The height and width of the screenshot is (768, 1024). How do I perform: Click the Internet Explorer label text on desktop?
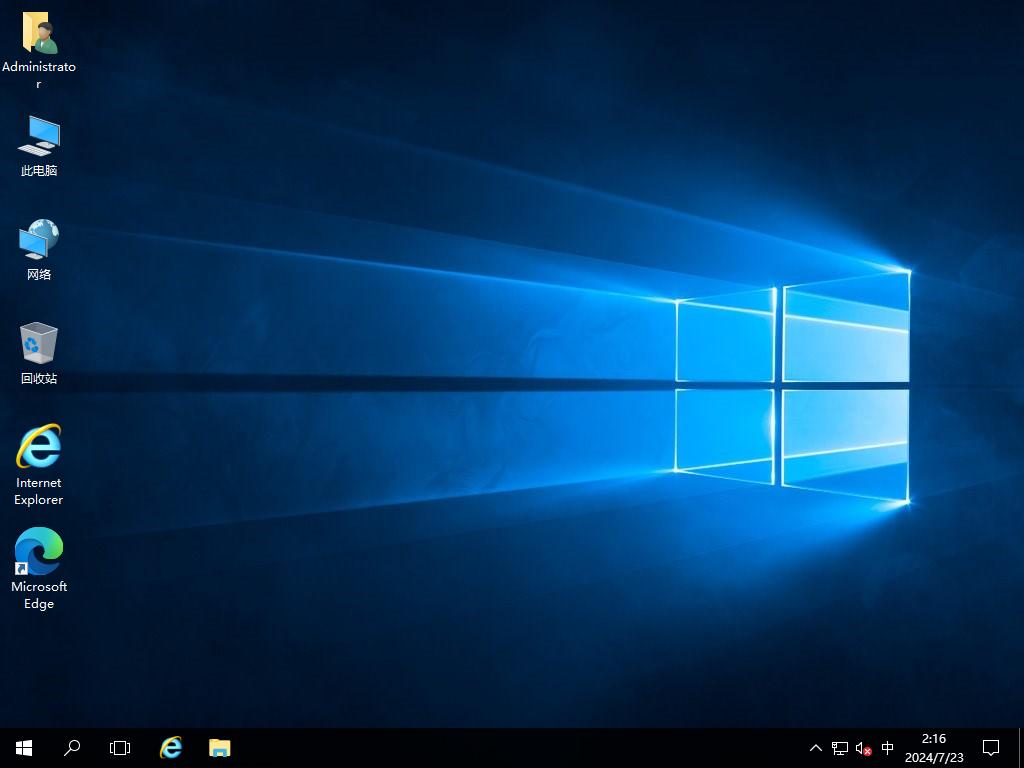[39, 491]
